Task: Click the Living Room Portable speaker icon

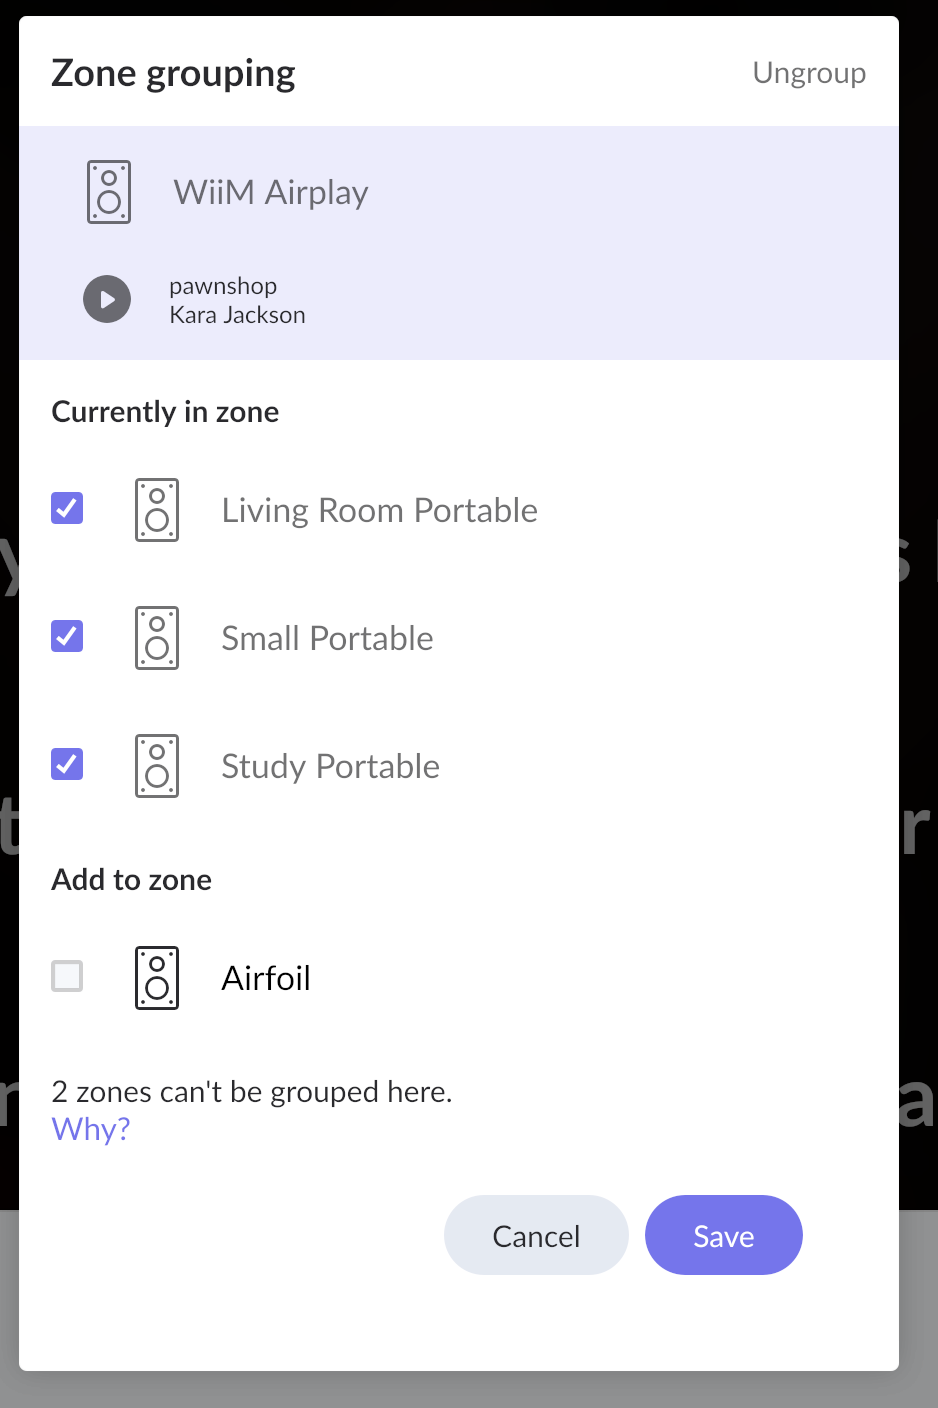Action: coord(157,510)
